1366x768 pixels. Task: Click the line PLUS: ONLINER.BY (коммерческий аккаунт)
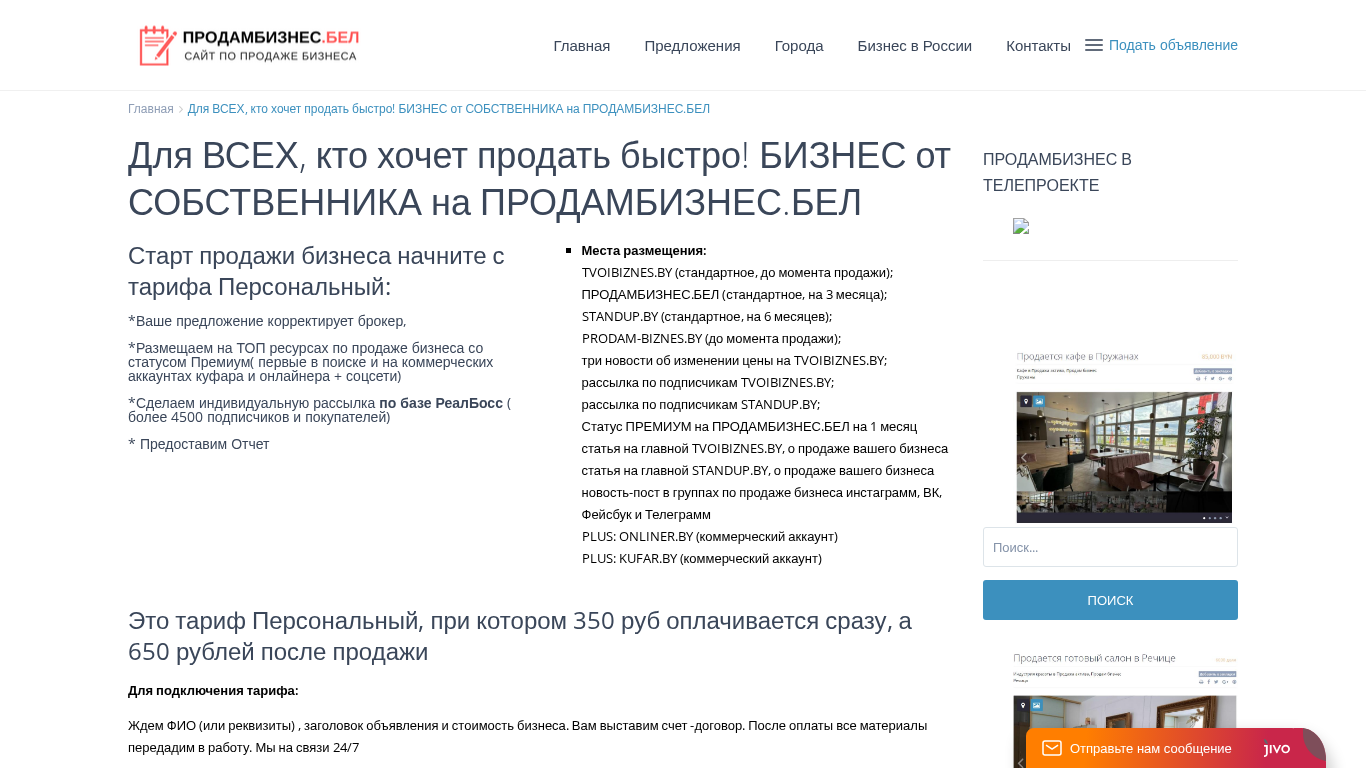(x=710, y=536)
